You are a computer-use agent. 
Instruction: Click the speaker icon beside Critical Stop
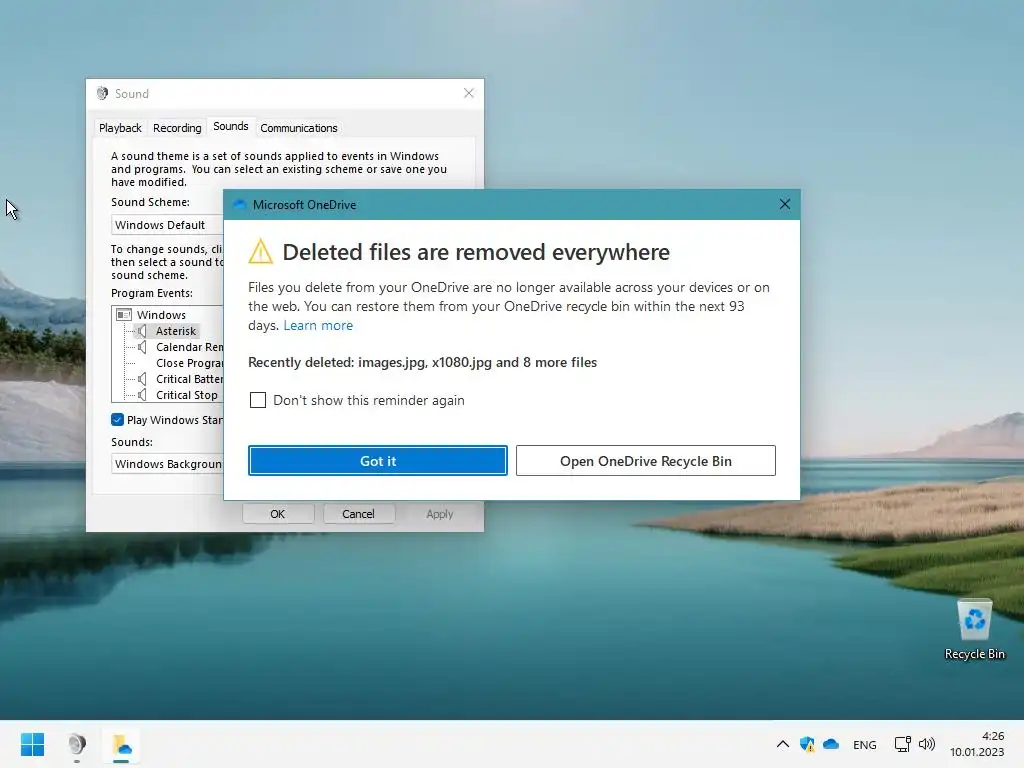tap(142, 395)
